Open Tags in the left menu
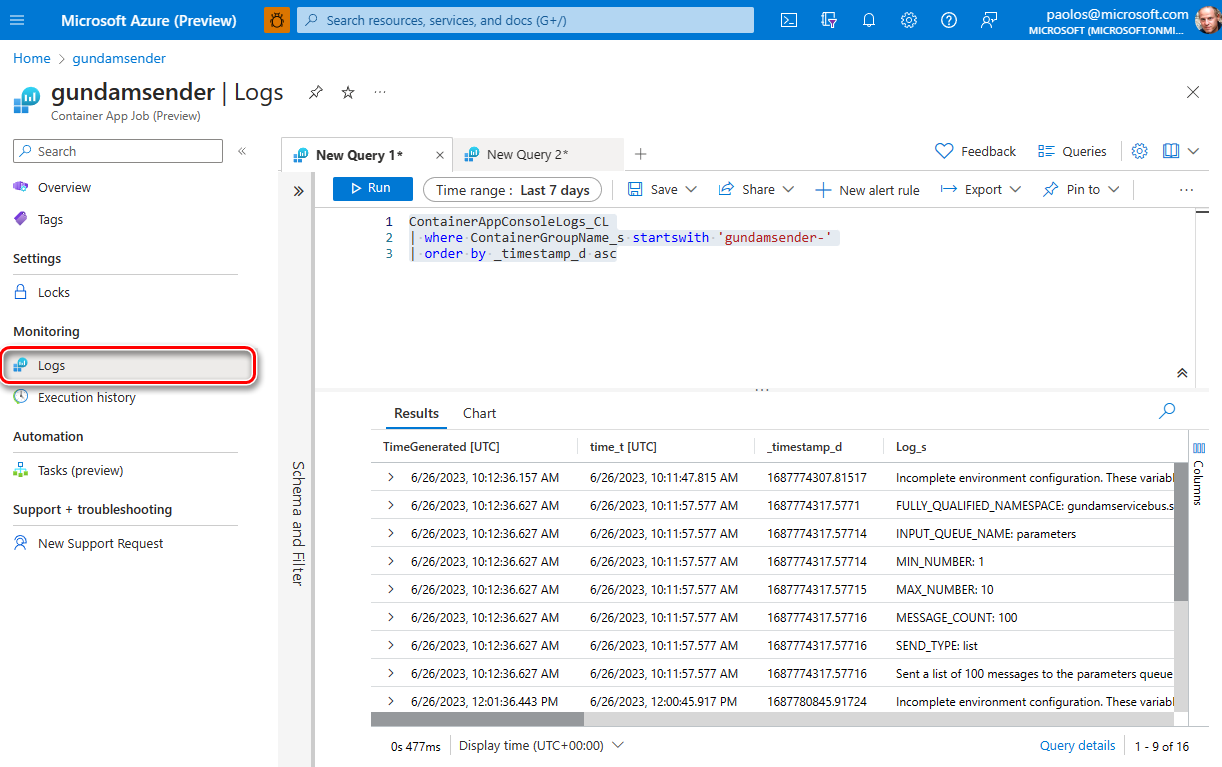The height and width of the screenshot is (767, 1222). pos(50,219)
